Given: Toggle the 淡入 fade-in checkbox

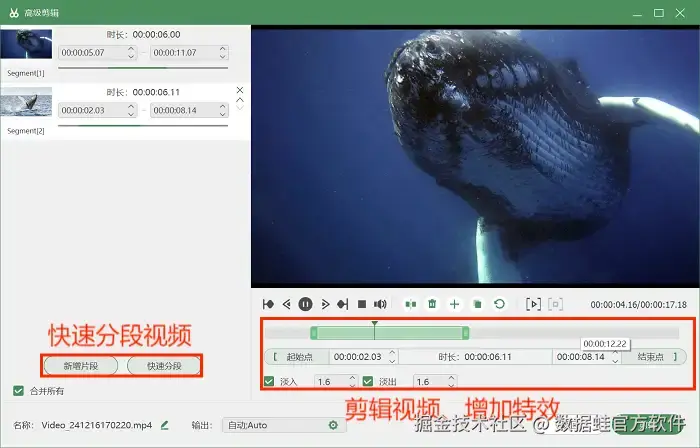Looking at the screenshot, I should click(269, 381).
